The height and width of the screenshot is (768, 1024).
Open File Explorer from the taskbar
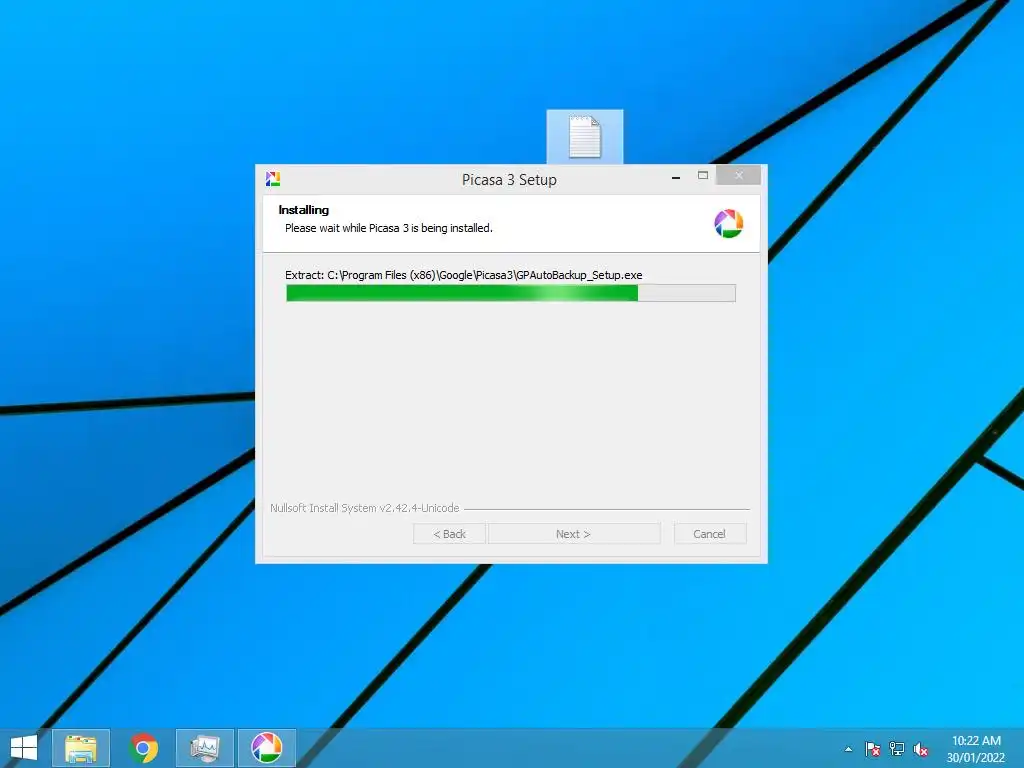point(81,748)
